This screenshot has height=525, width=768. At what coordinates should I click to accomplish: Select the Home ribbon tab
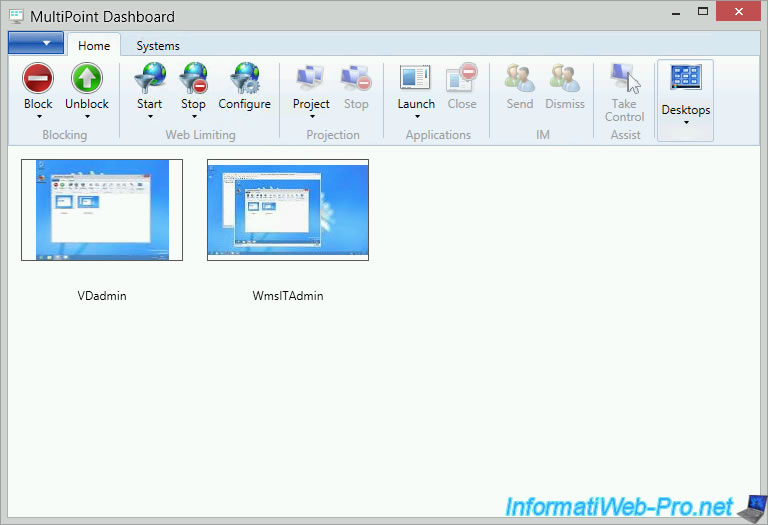pos(94,46)
